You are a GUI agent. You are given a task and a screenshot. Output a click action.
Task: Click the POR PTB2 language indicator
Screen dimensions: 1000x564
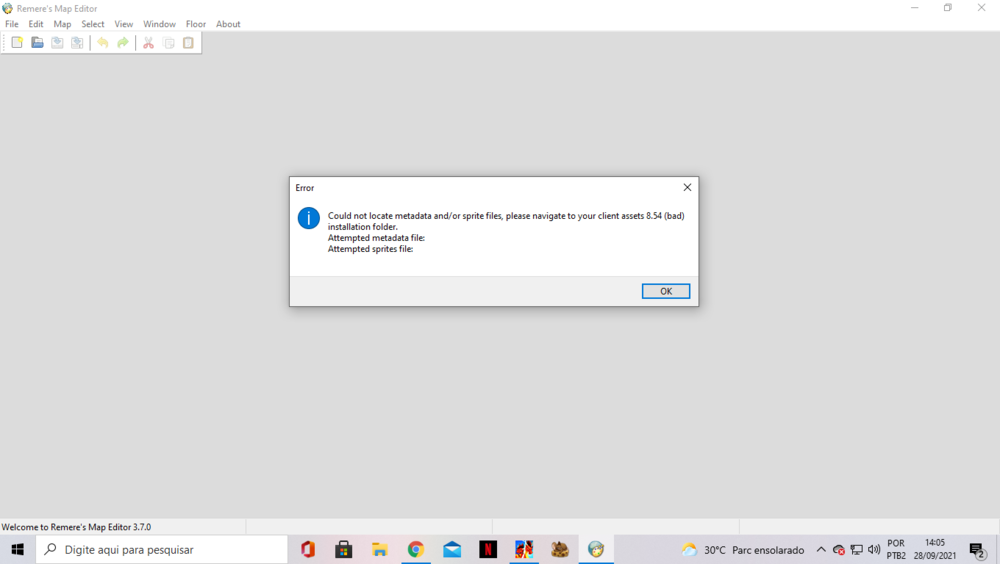pos(896,549)
